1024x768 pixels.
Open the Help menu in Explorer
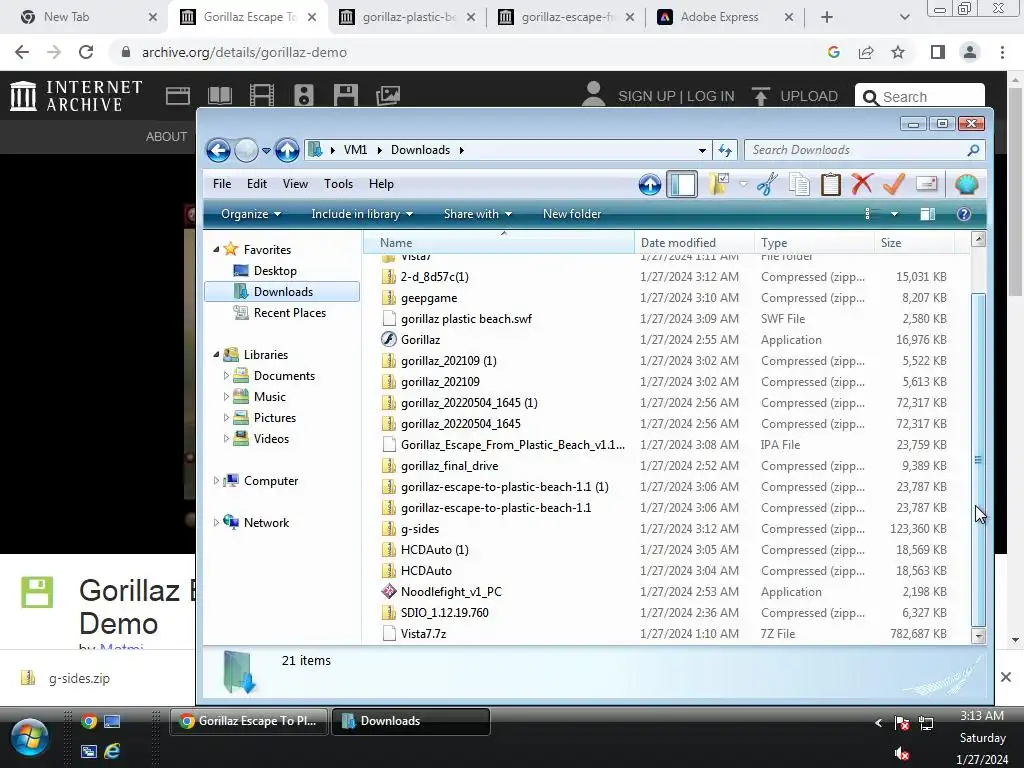[381, 184]
